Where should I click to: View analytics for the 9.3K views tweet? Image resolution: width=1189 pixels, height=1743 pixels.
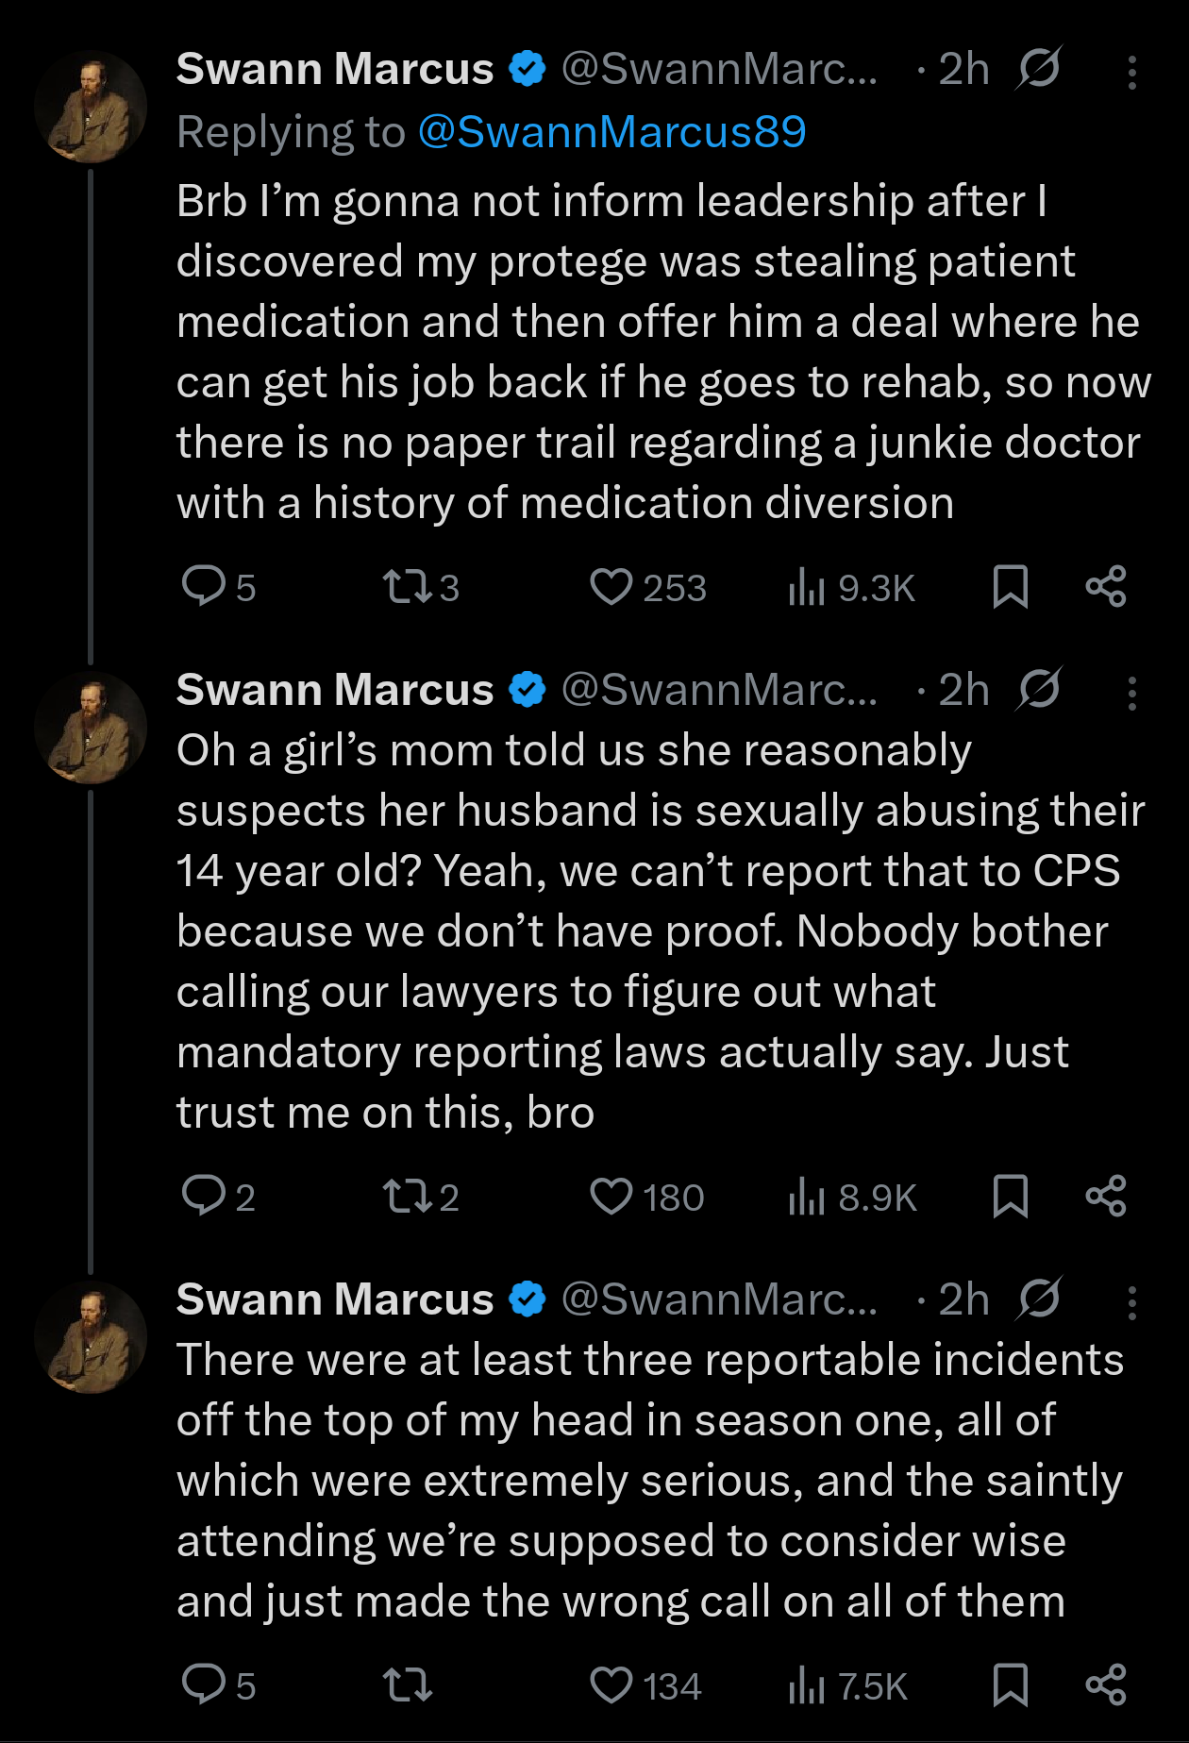point(806,587)
